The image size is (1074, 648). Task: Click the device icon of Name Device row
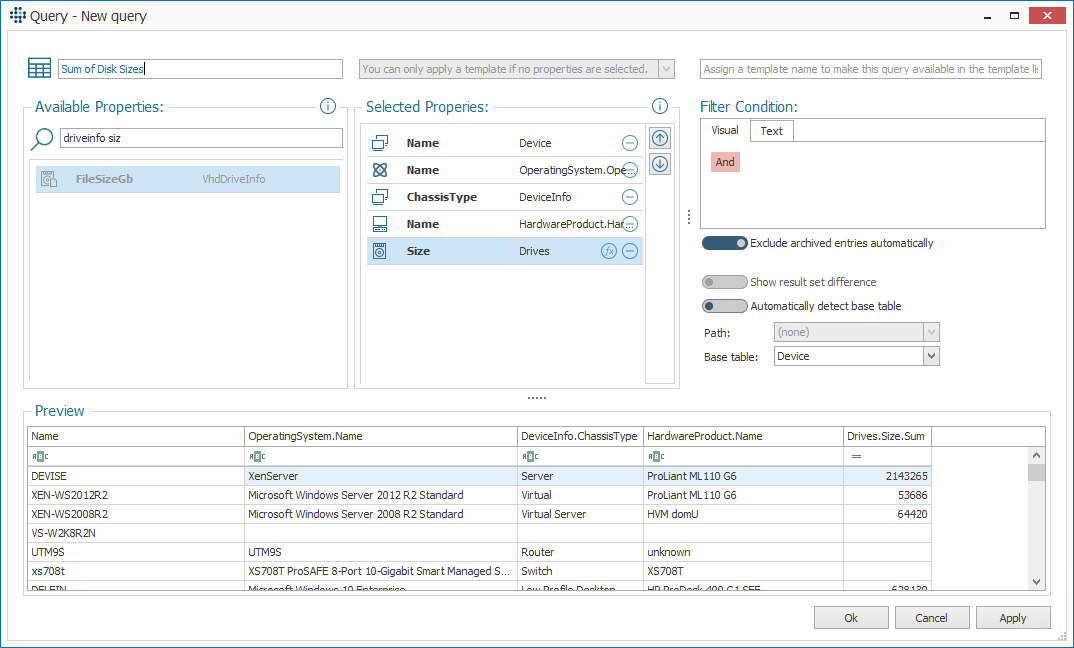[380, 143]
